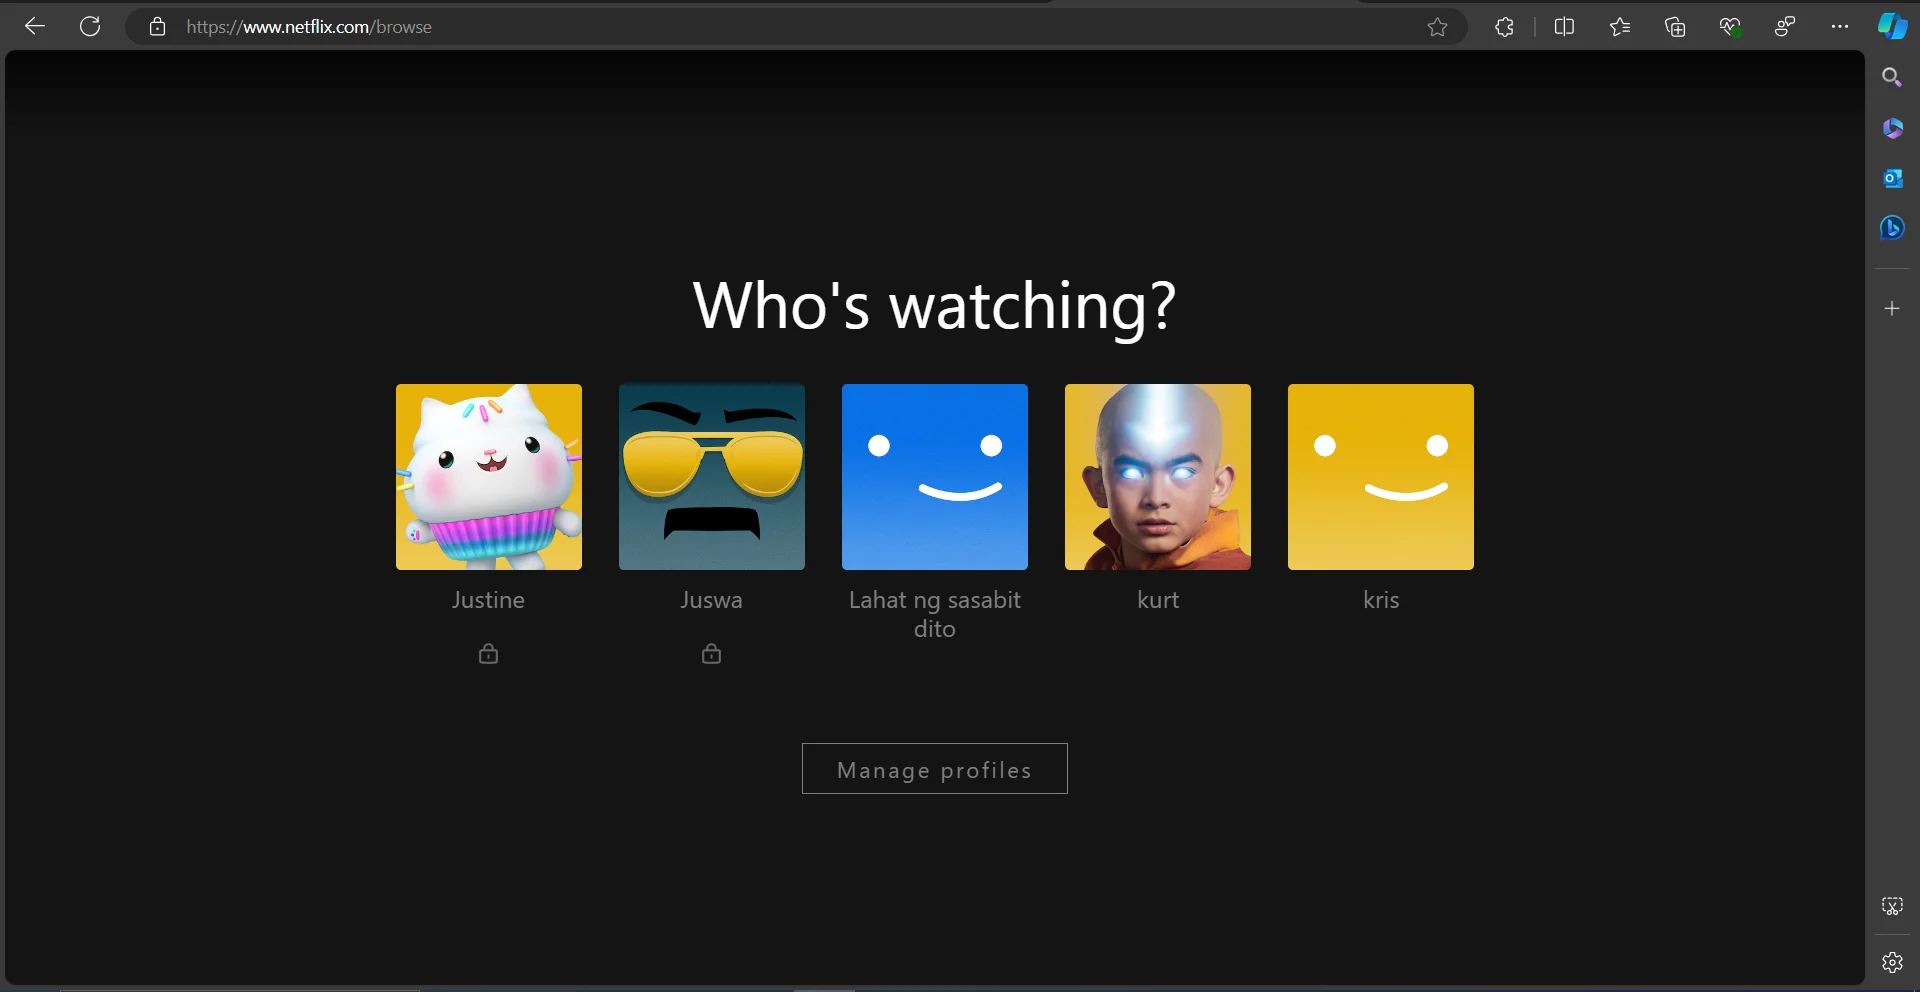This screenshot has width=1920, height=992.
Task: Refresh the Netflix page
Action: [x=90, y=27]
